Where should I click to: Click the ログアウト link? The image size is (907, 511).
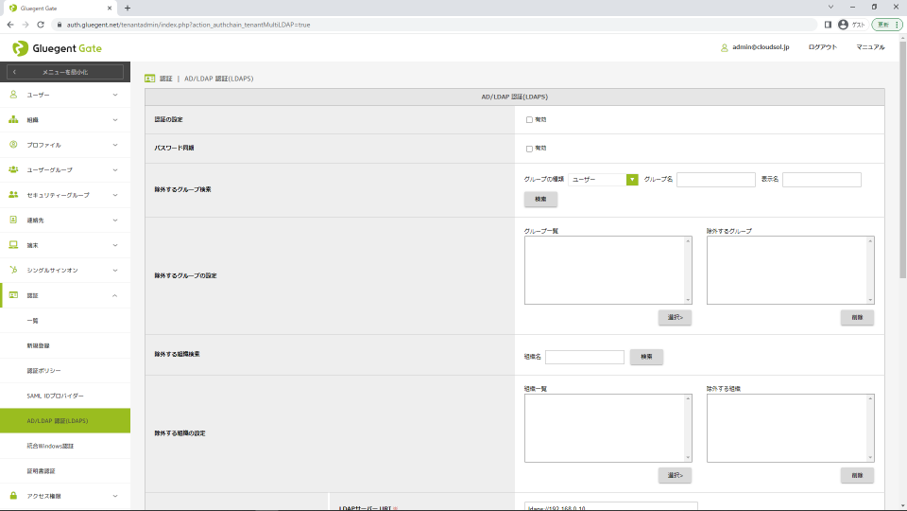tap(822, 47)
